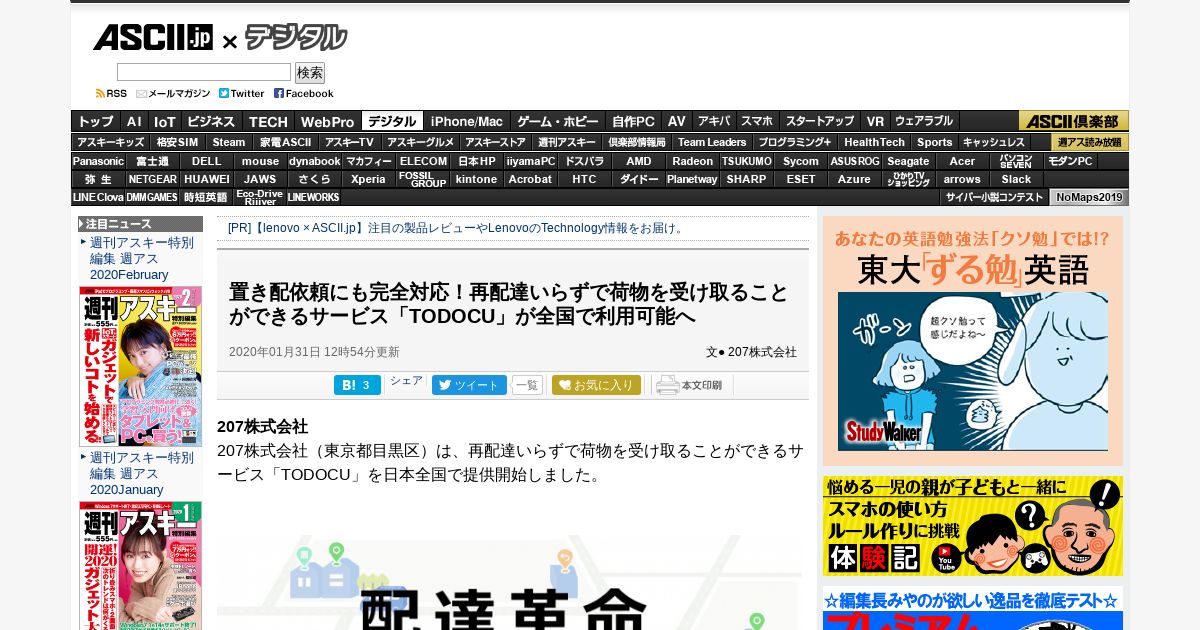Add article to お気に入り favorites
This screenshot has width=1200, height=630.
pyautogui.click(x=596, y=385)
